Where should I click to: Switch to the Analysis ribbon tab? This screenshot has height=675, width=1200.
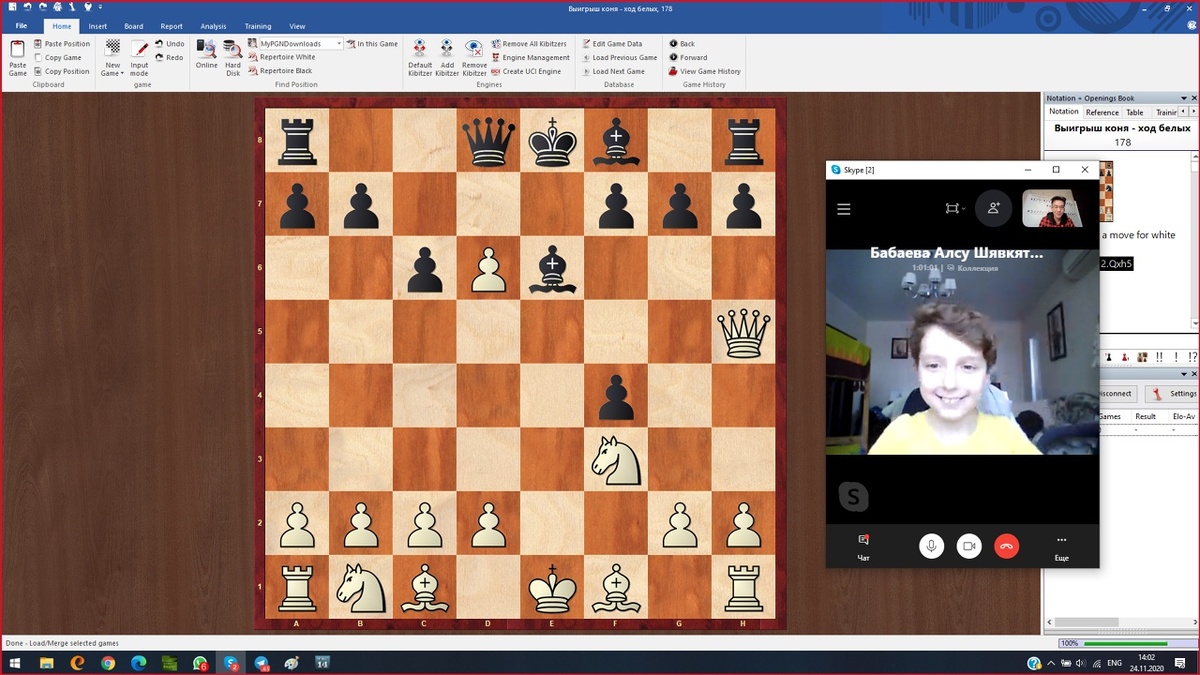pyautogui.click(x=213, y=26)
